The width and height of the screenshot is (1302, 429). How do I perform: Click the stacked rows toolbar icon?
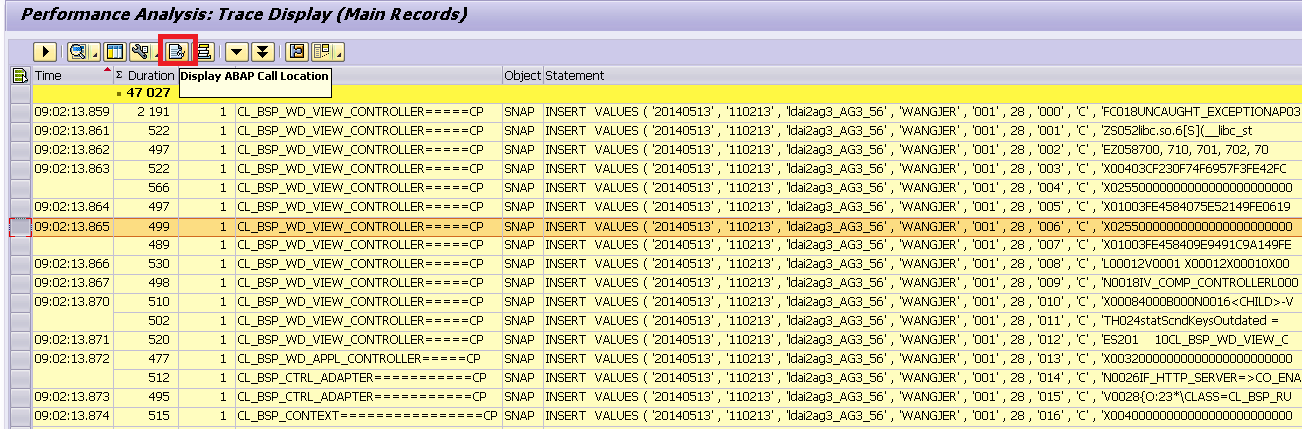pyautogui.click(x=204, y=51)
